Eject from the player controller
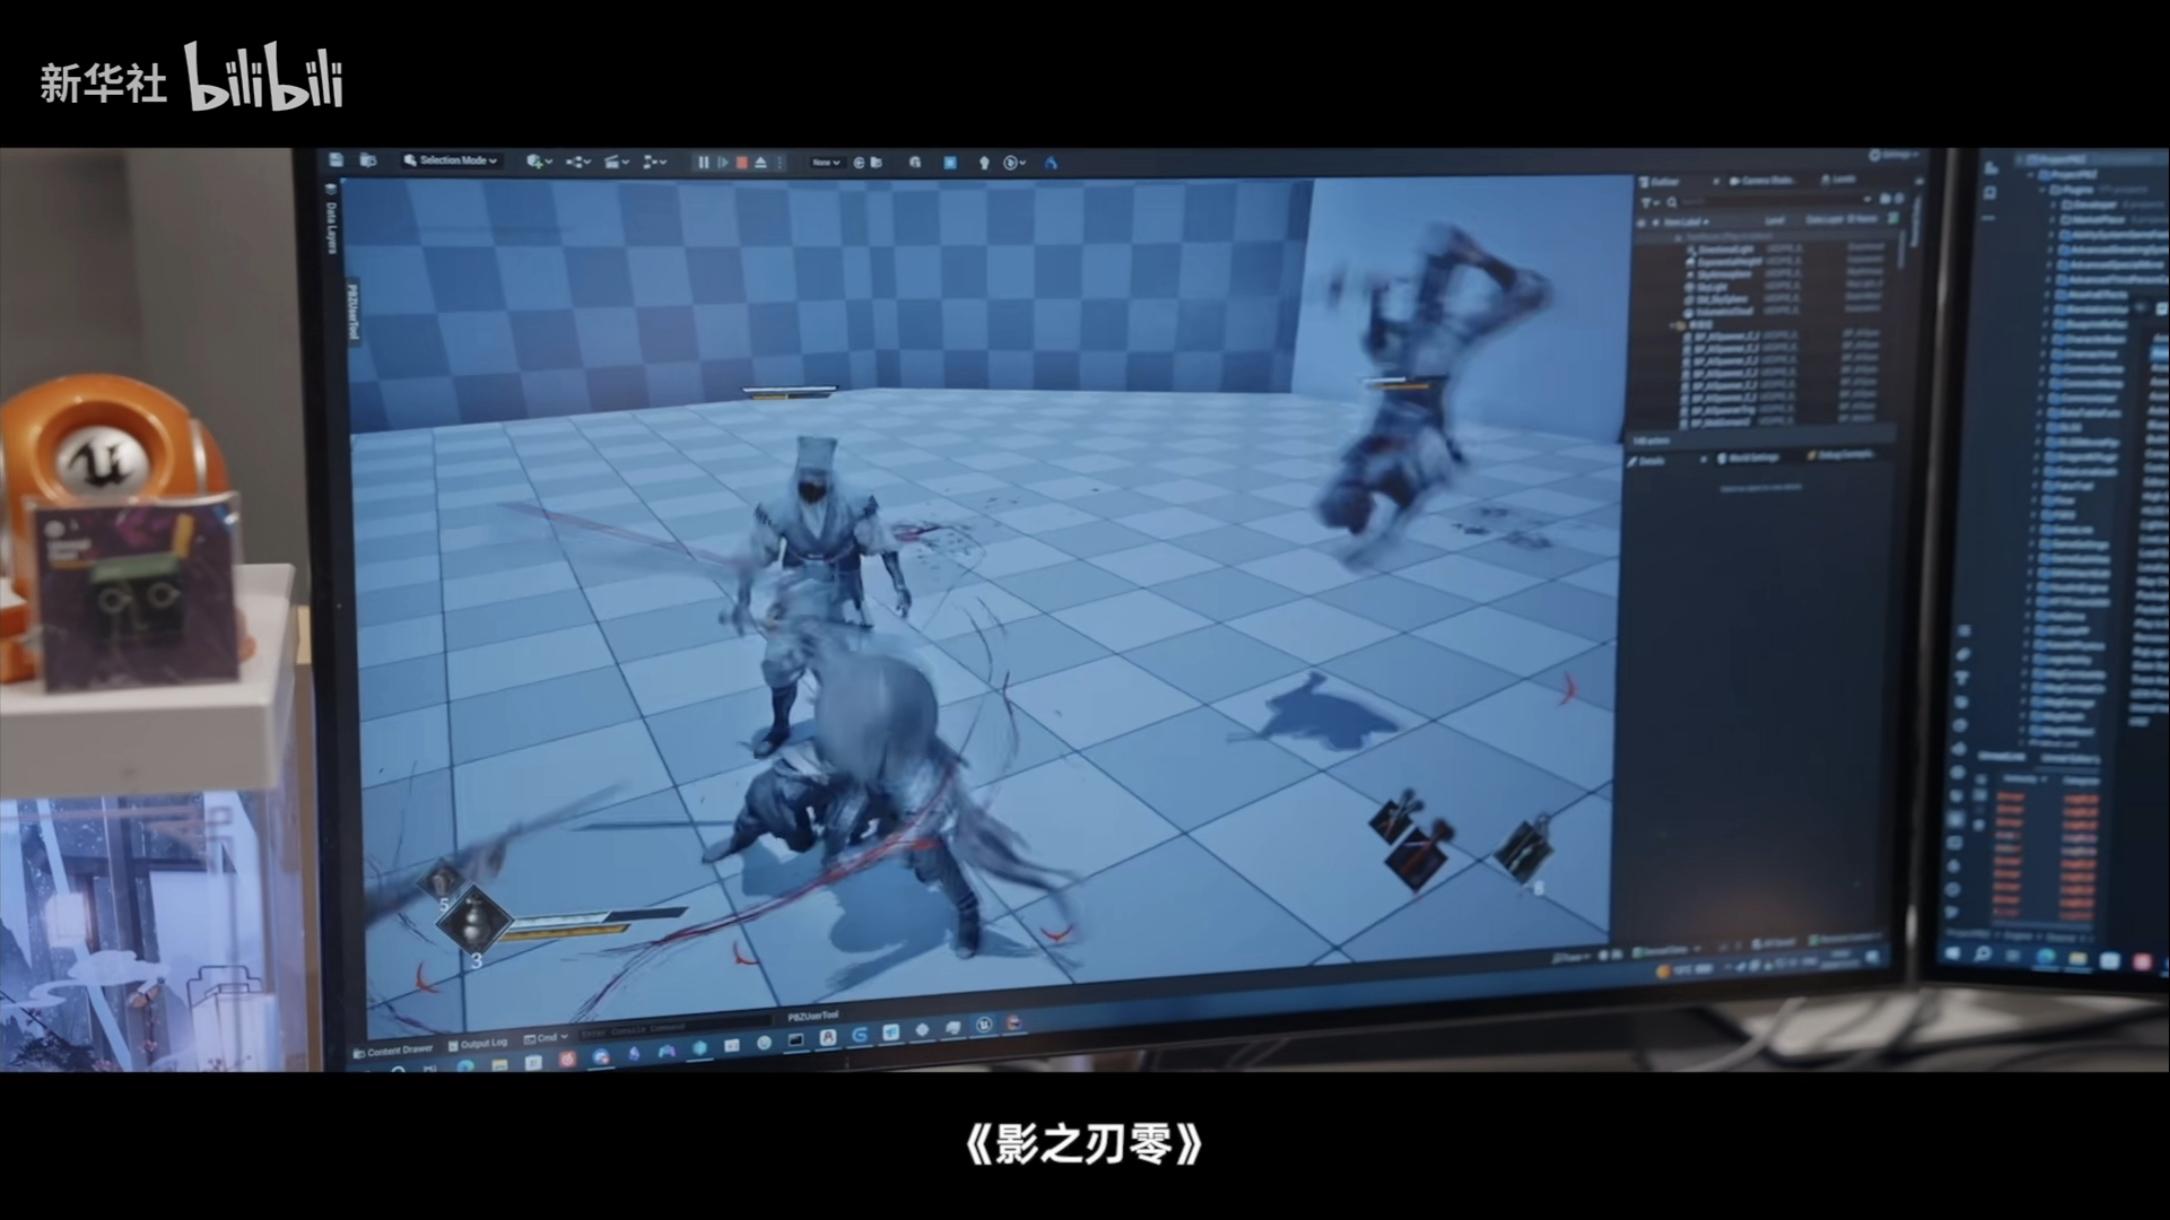This screenshot has height=1220, width=2170. click(761, 163)
